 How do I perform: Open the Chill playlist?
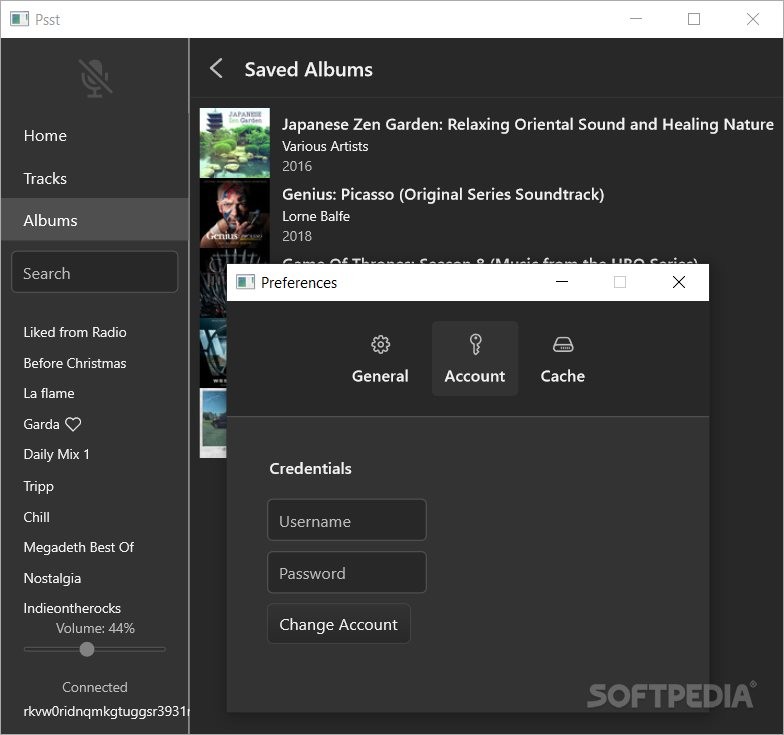tap(36, 517)
